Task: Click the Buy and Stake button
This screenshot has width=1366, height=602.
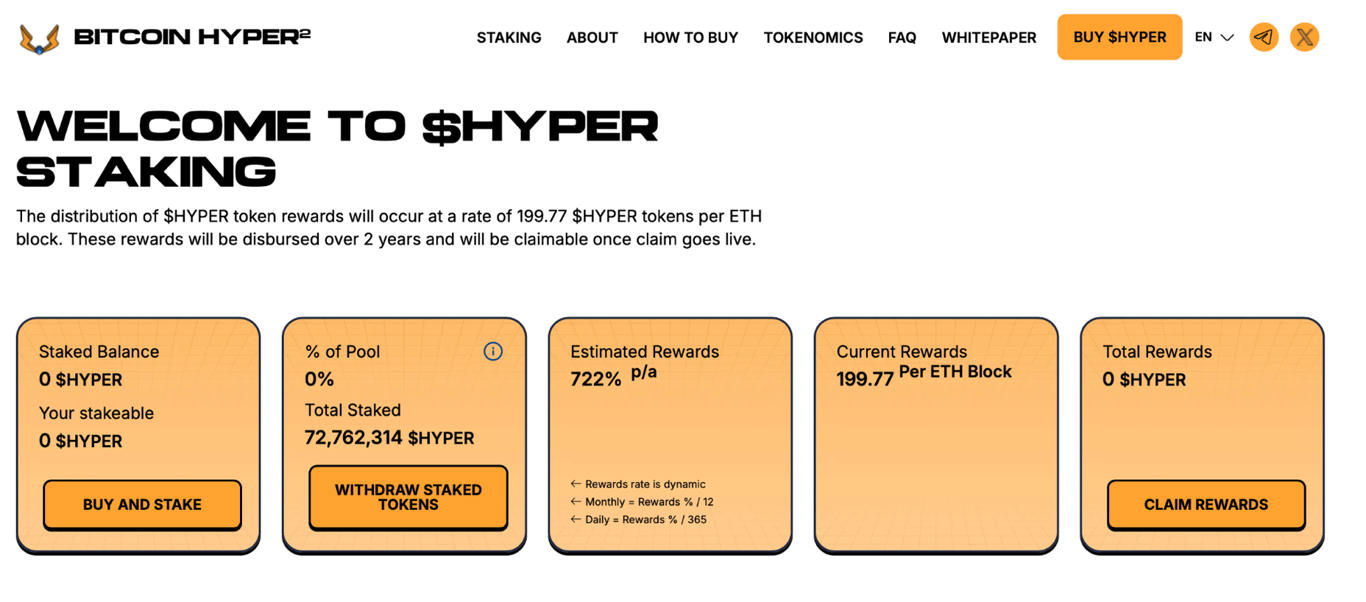Action: 142,504
